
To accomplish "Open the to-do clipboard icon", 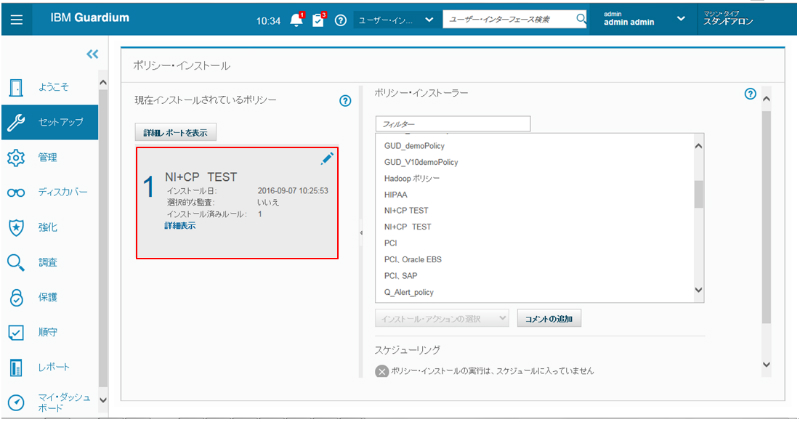I will 318,19.
